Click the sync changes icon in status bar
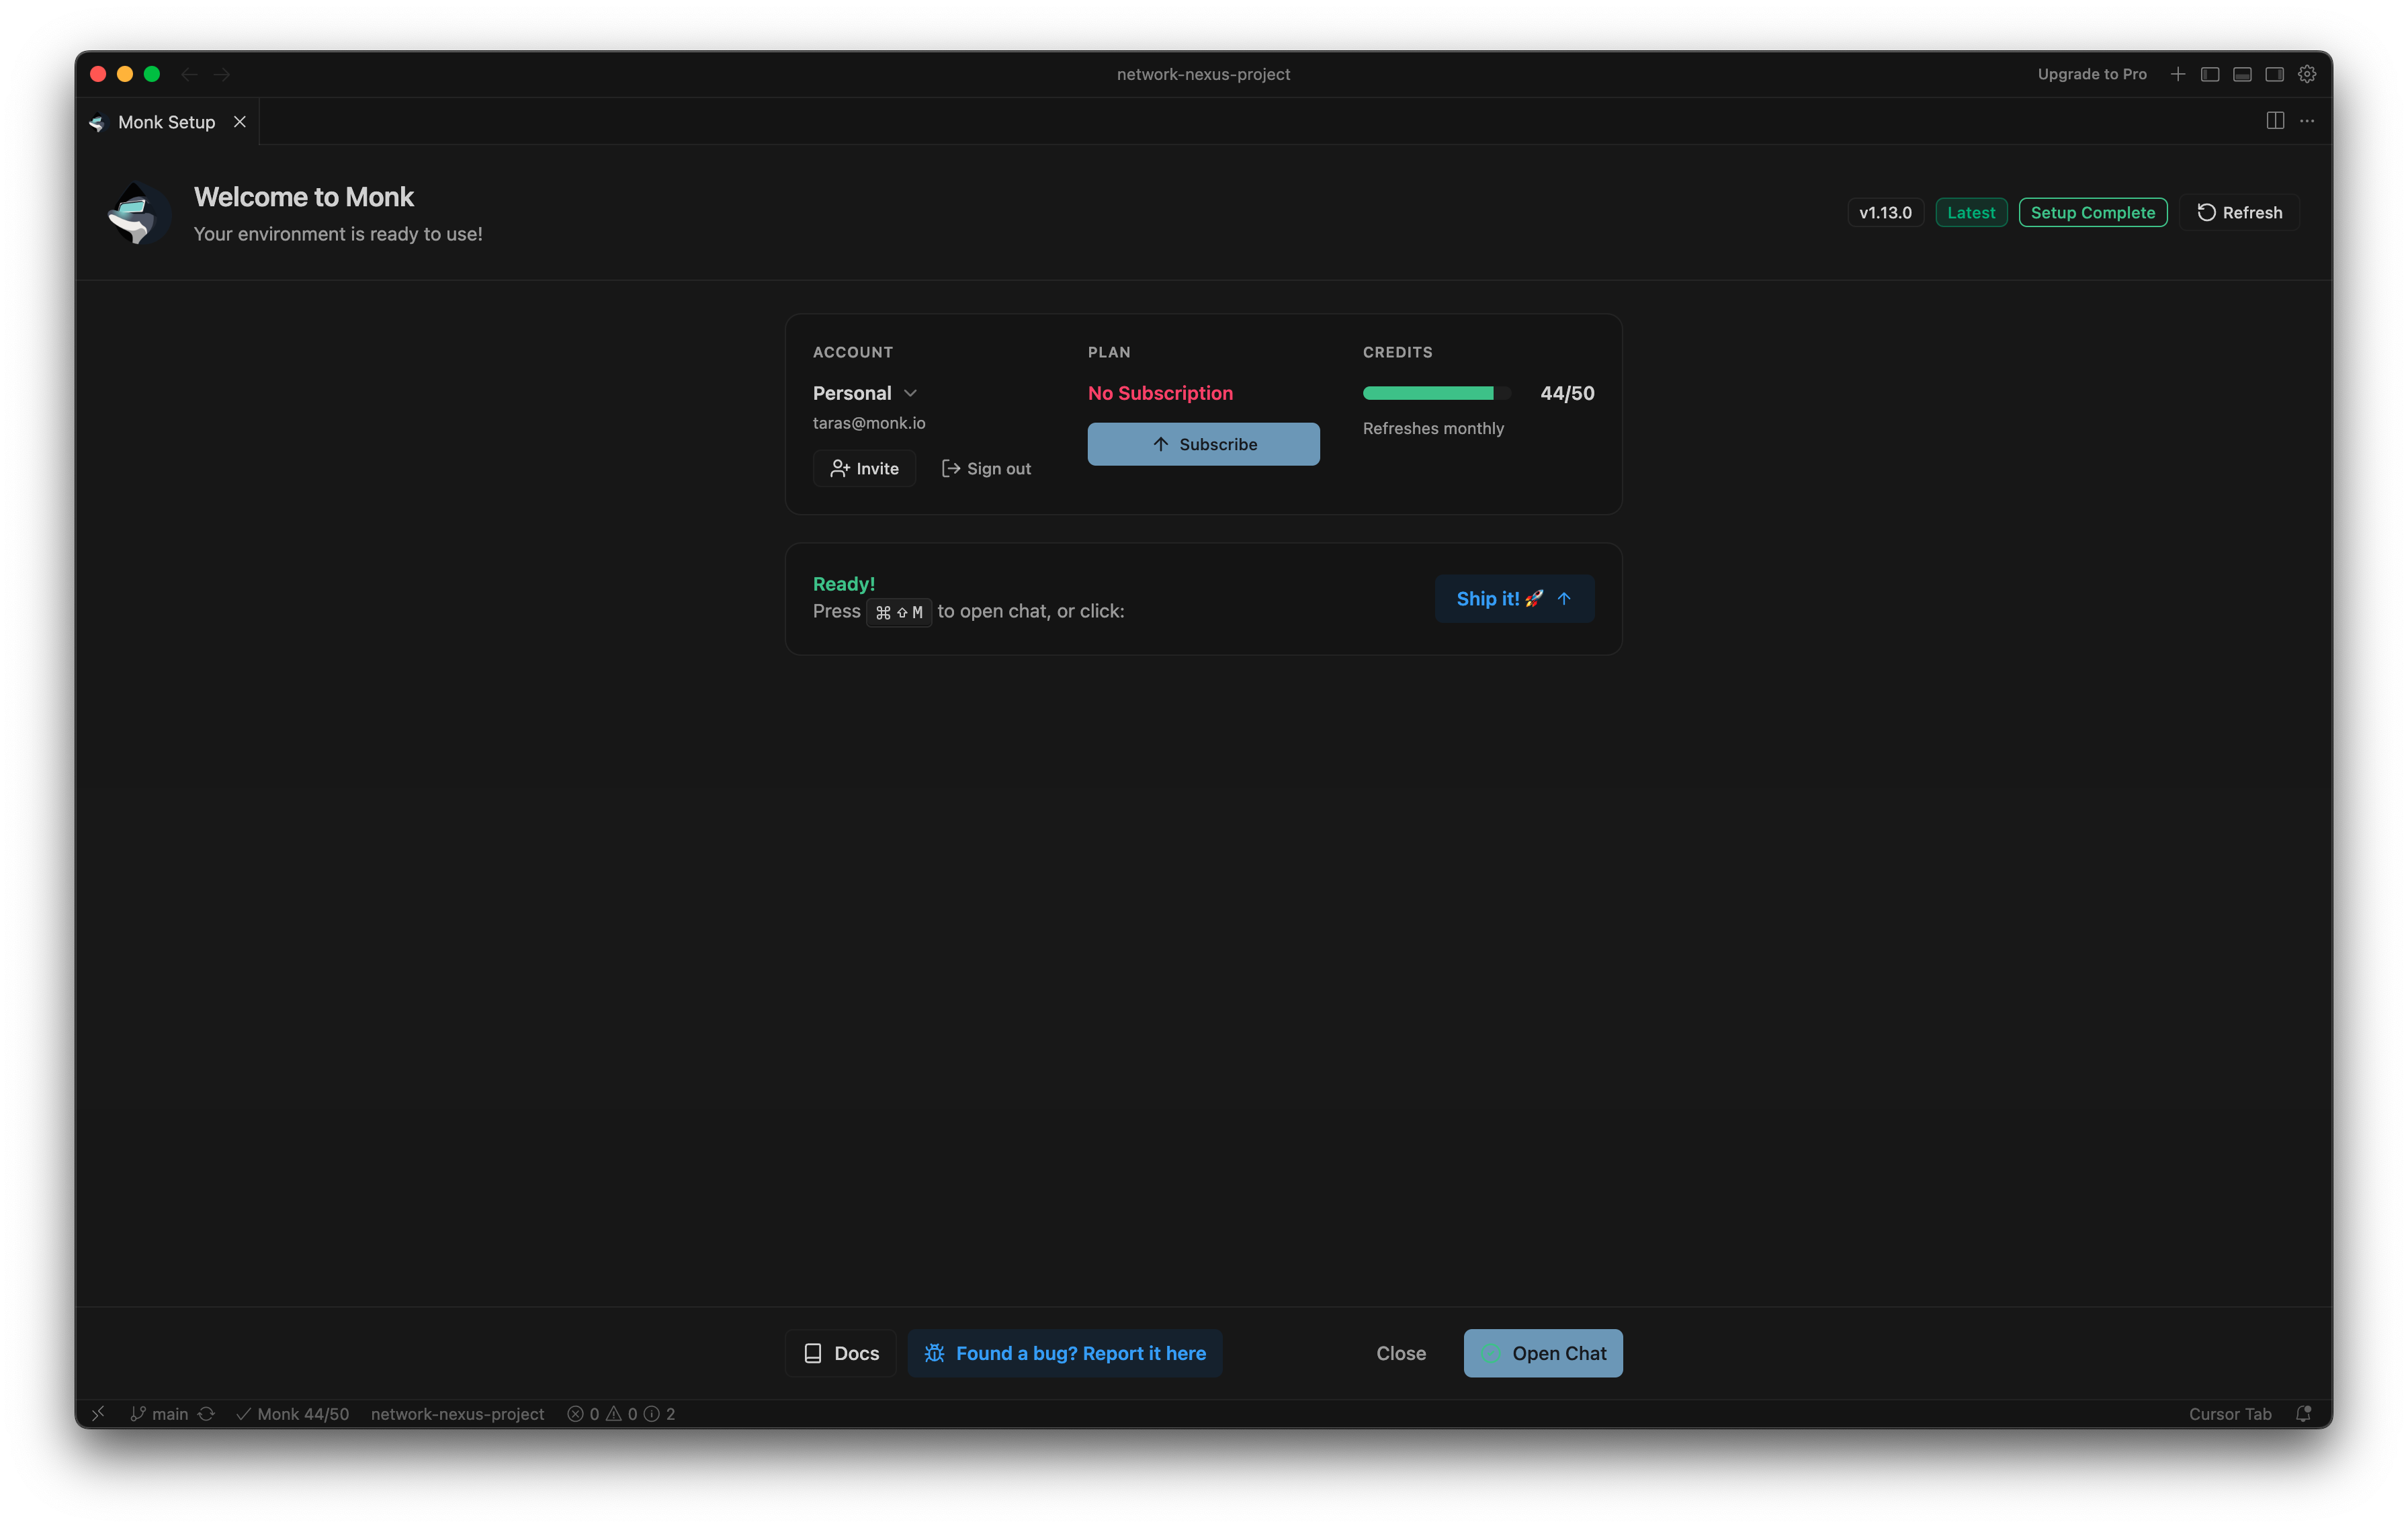 click(206, 1413)
